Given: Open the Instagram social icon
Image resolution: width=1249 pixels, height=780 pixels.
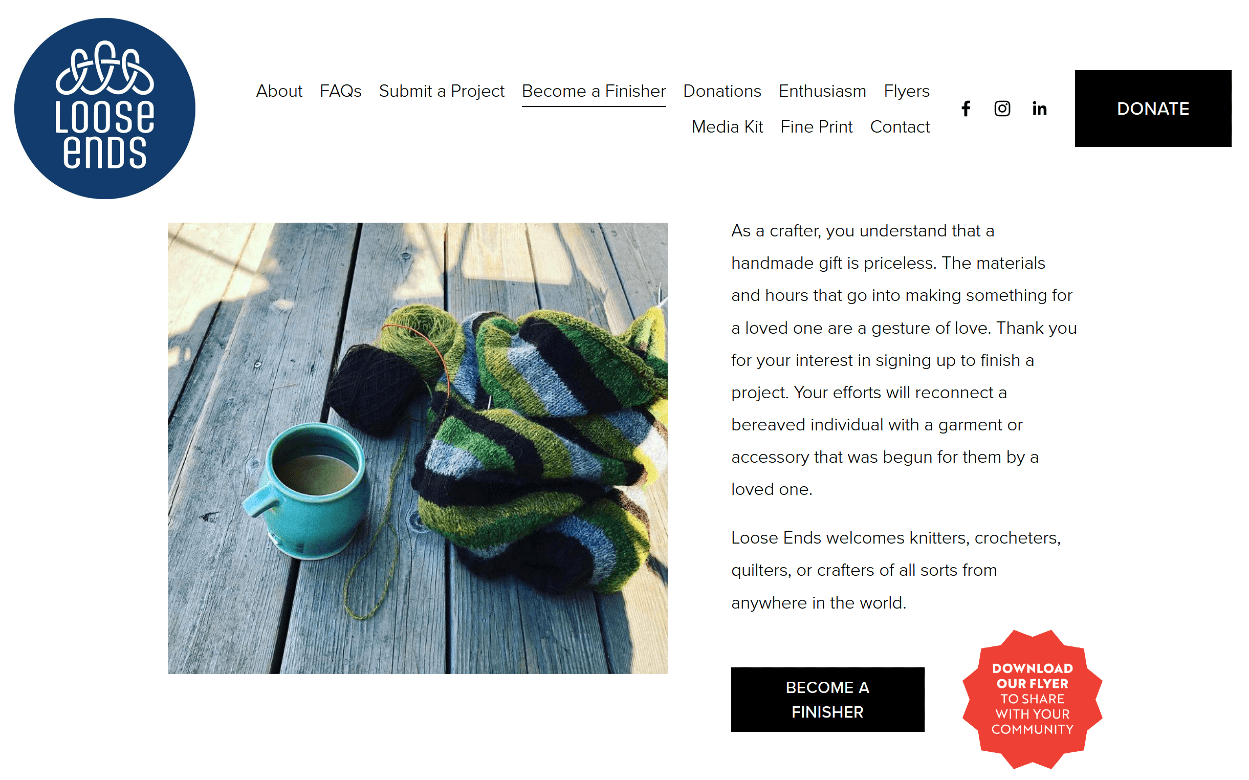Looking at the screenshot, I should 1002,109.
